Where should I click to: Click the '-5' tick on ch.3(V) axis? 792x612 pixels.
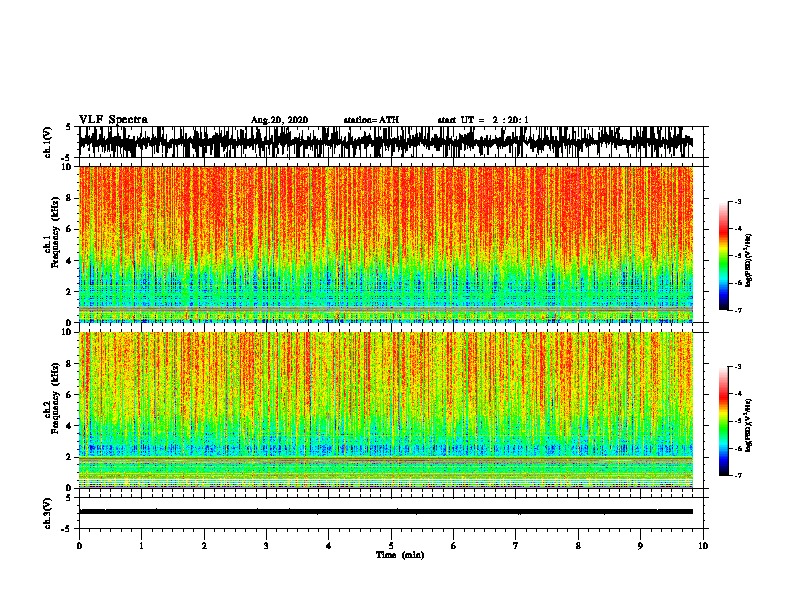(x=66, y=529)
